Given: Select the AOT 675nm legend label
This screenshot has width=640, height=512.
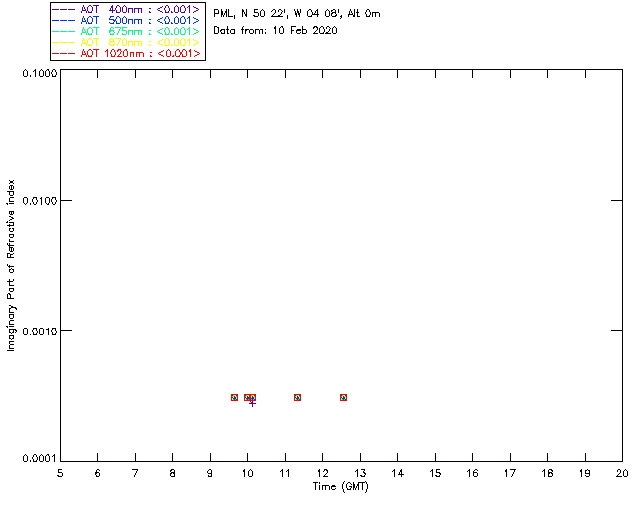Looking at the screenshot, I should [x=140, y=31].
